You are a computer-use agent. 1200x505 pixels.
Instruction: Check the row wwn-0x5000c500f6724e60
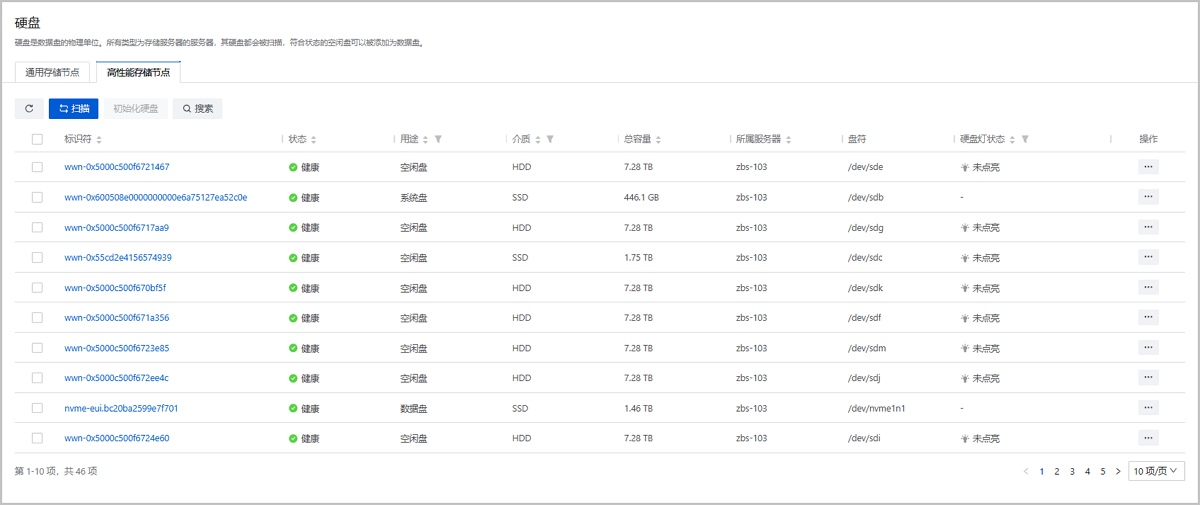pos(37,438)
